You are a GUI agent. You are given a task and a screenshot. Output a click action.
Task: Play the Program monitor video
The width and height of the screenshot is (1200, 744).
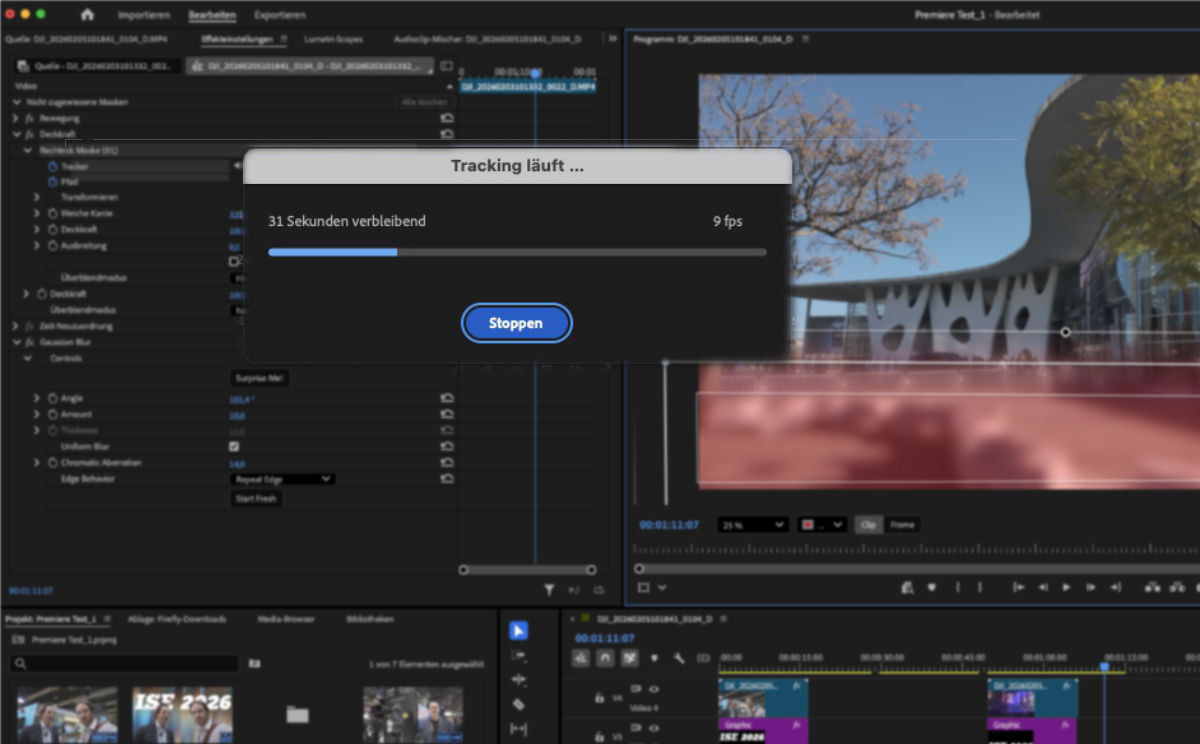click(x=1066, y=588)
